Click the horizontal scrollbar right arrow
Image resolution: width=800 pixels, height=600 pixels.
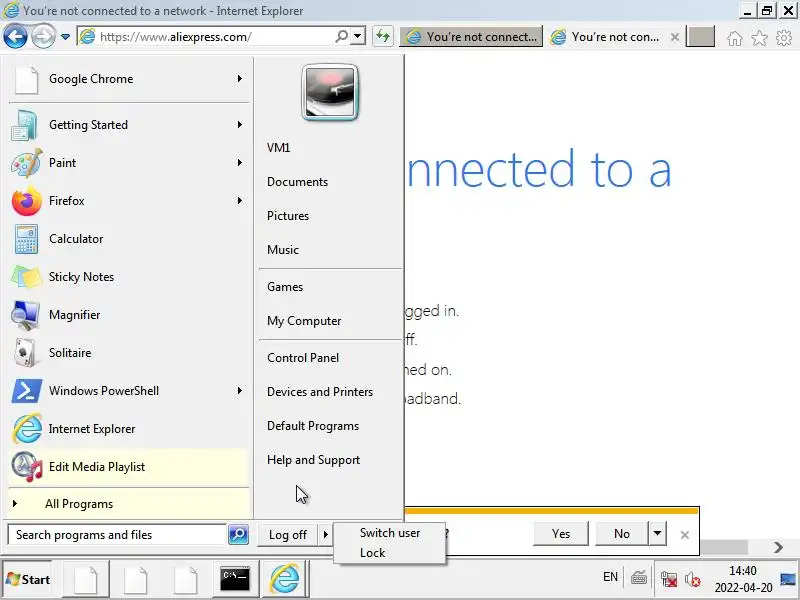click(778, 548)
